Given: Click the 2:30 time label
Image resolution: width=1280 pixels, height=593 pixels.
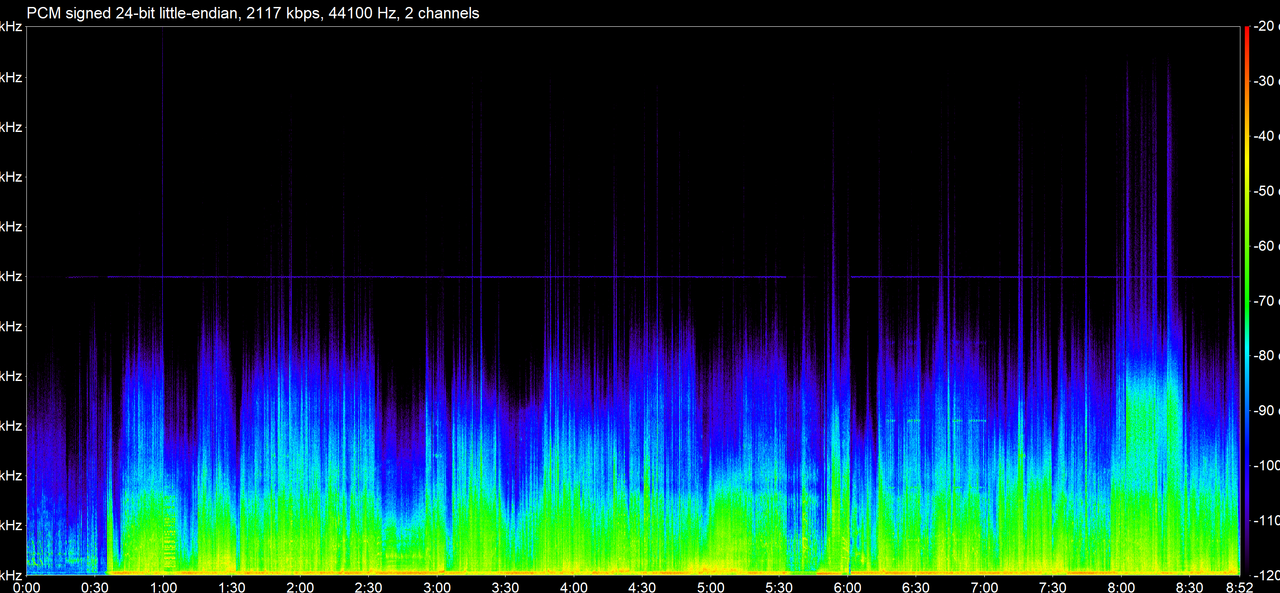Looking at the screenshot, I should [x=369, y=586].
